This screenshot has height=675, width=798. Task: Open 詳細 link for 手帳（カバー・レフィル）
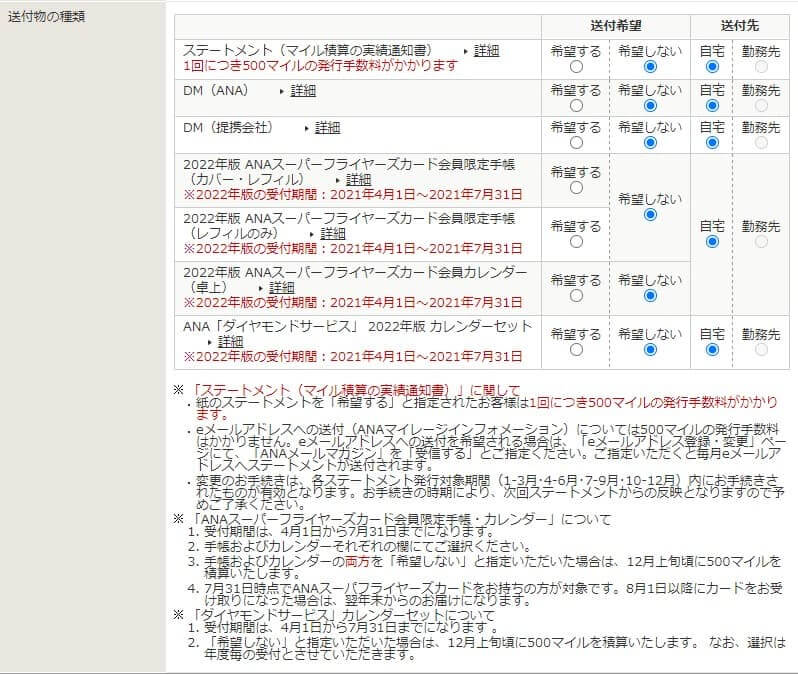[x=358, y=180]
